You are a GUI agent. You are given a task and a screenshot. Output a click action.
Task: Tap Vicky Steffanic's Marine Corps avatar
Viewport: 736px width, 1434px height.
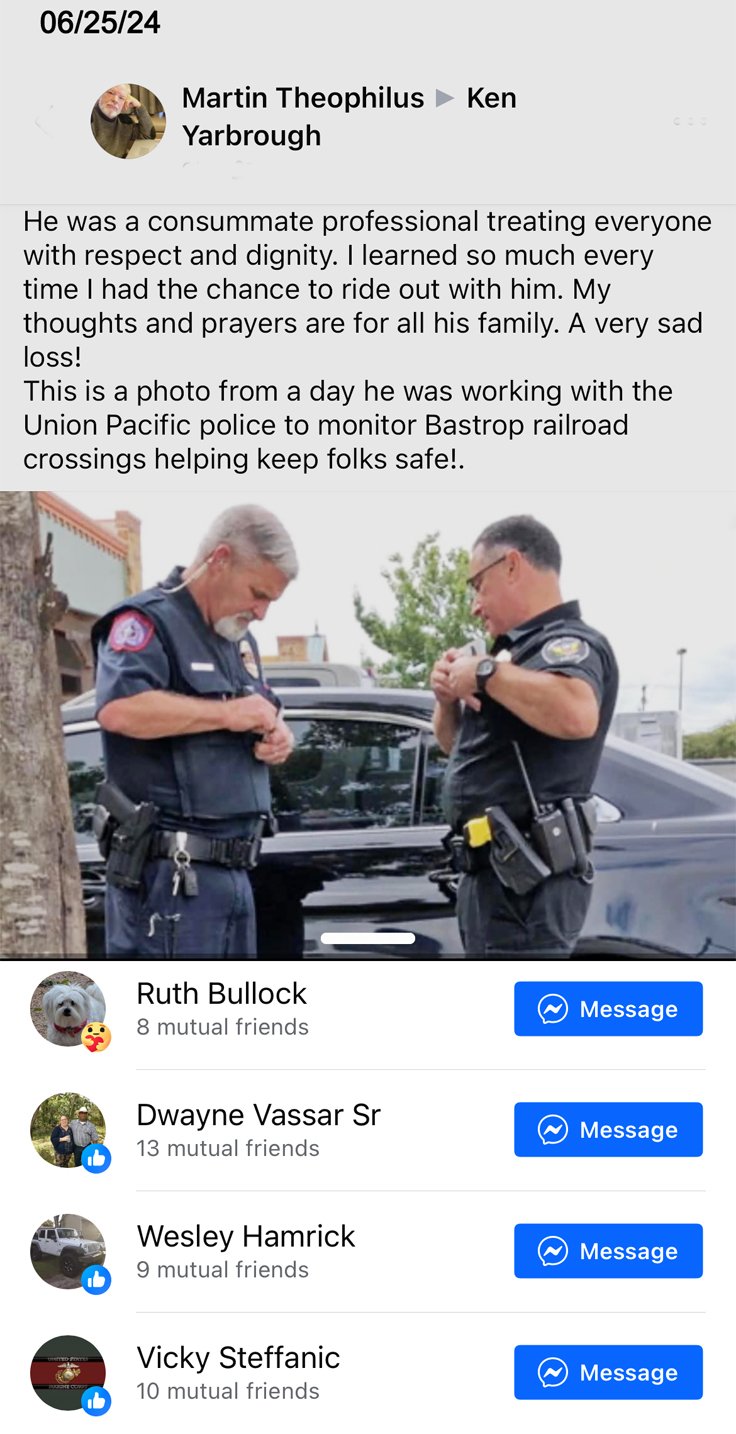(x=67, y=1372)
